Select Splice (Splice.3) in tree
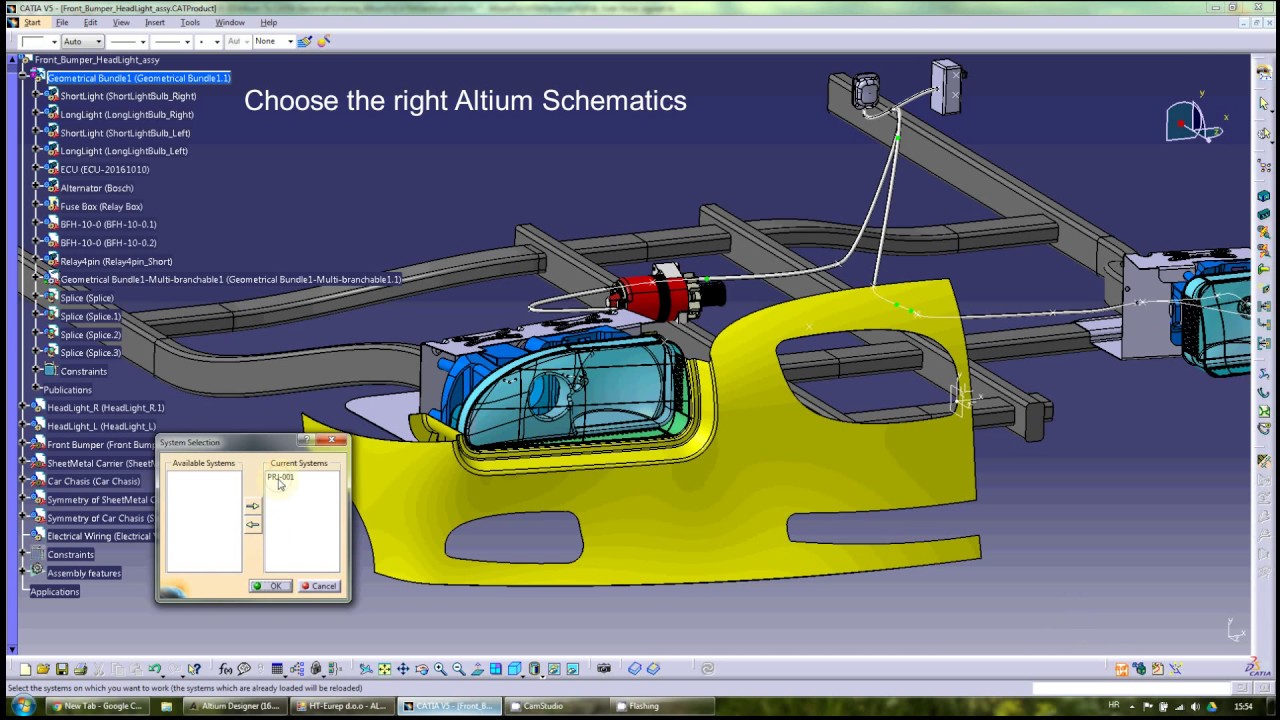Image resolution: width=1280 pixels, height=720 pixels. (x=90, y=353)
